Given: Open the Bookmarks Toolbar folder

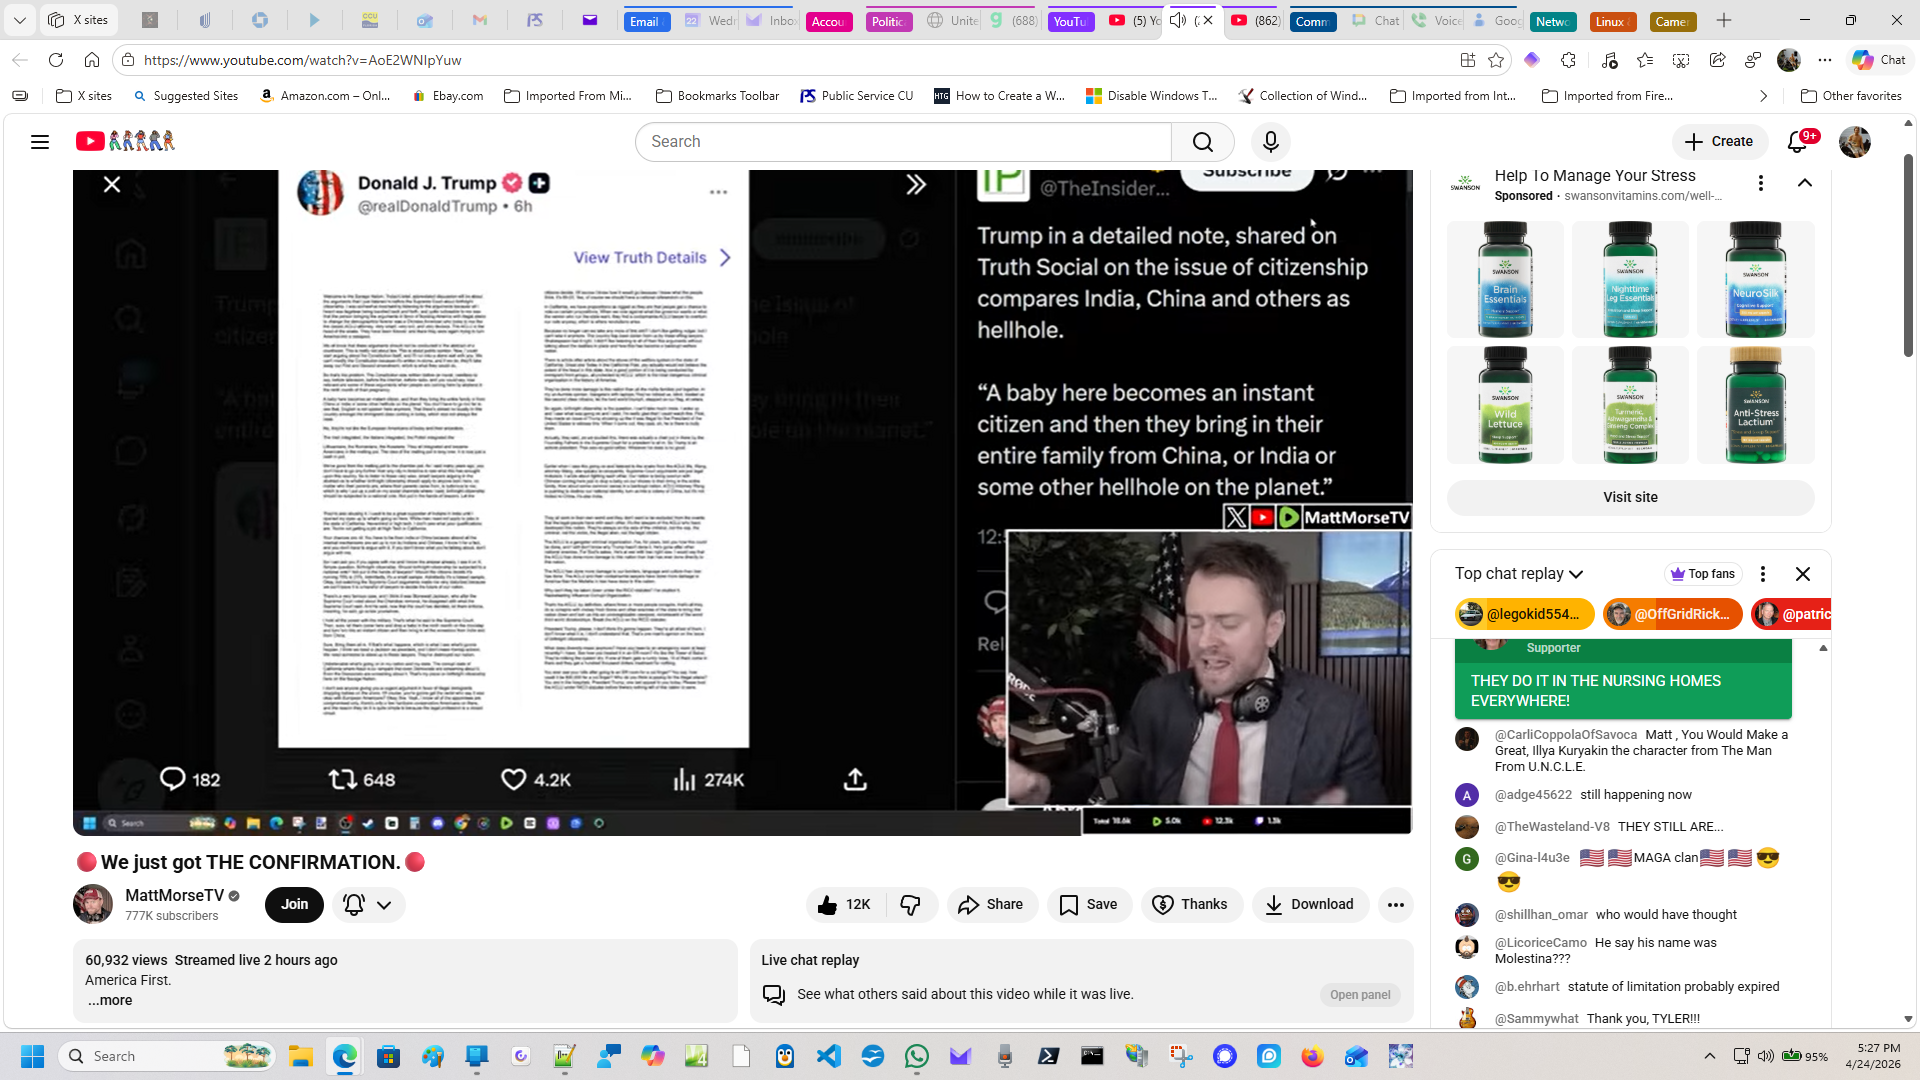Looking at the screenshot, I should (x=717, y=96).
